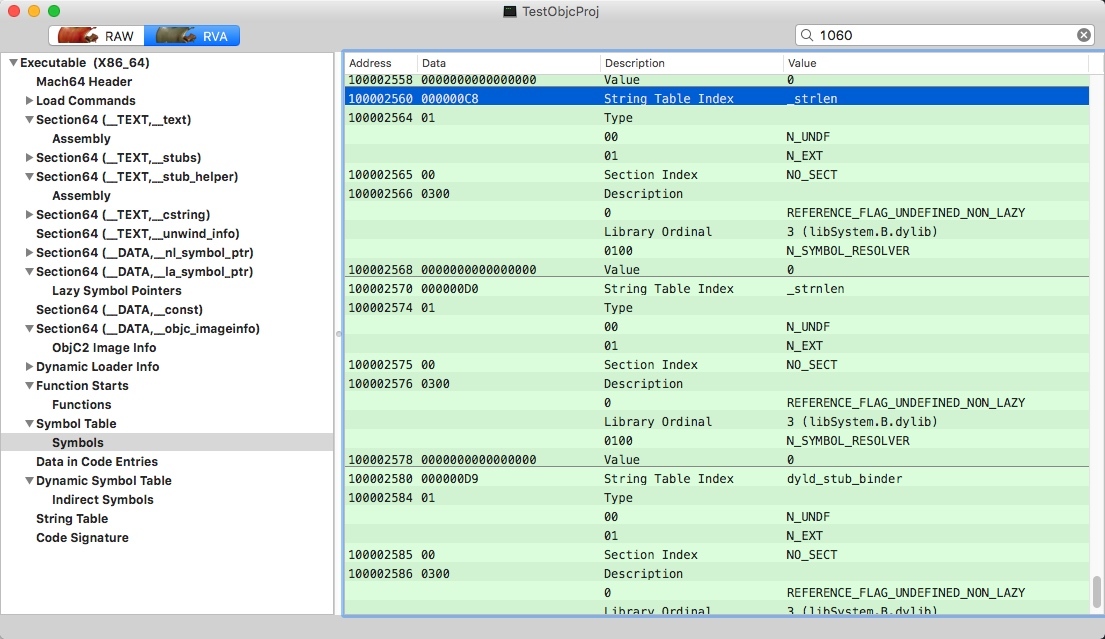The height and width of the screenshot is (639, 1105).
Task: Select Symbols under Symbol Table
Action: coord(78,443)
